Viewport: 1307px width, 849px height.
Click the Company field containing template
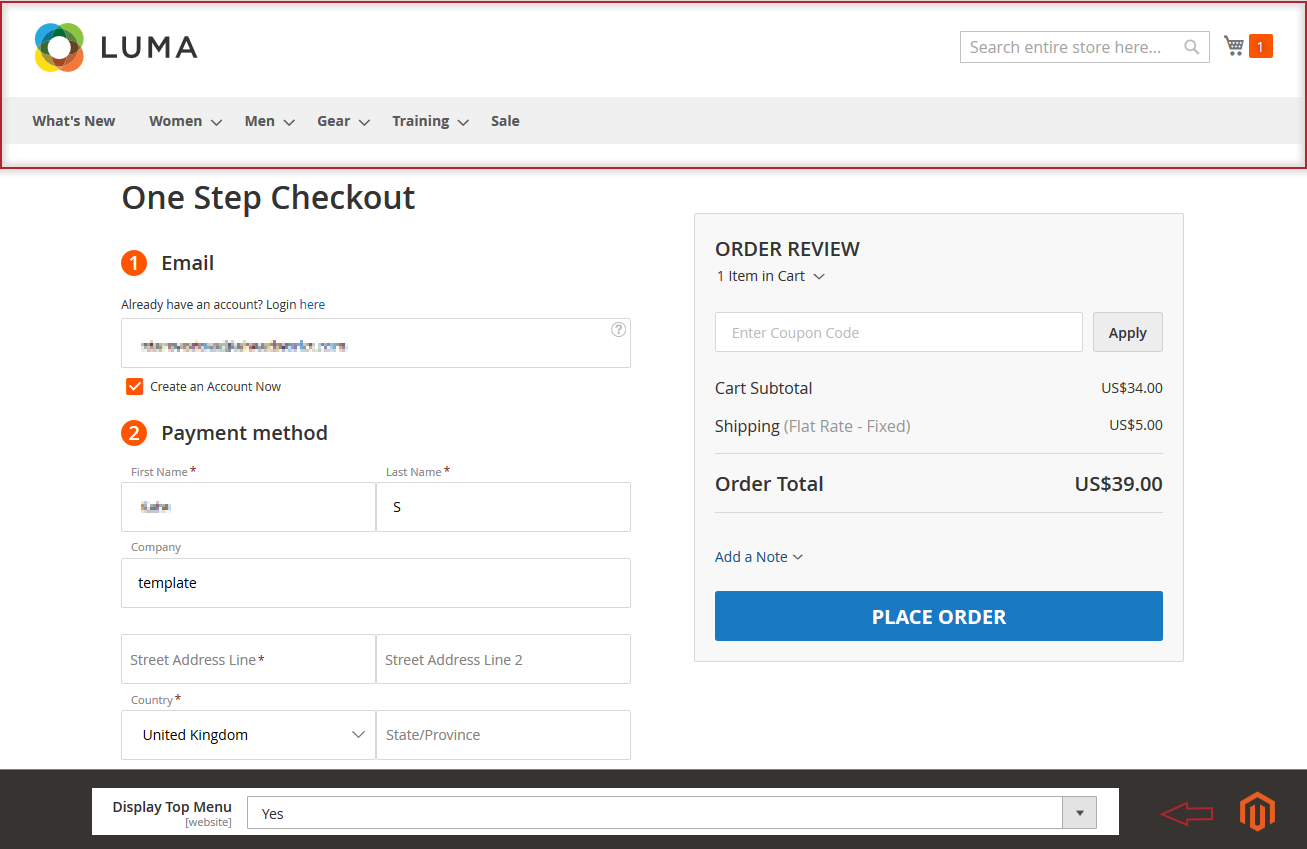click(376, 583)
